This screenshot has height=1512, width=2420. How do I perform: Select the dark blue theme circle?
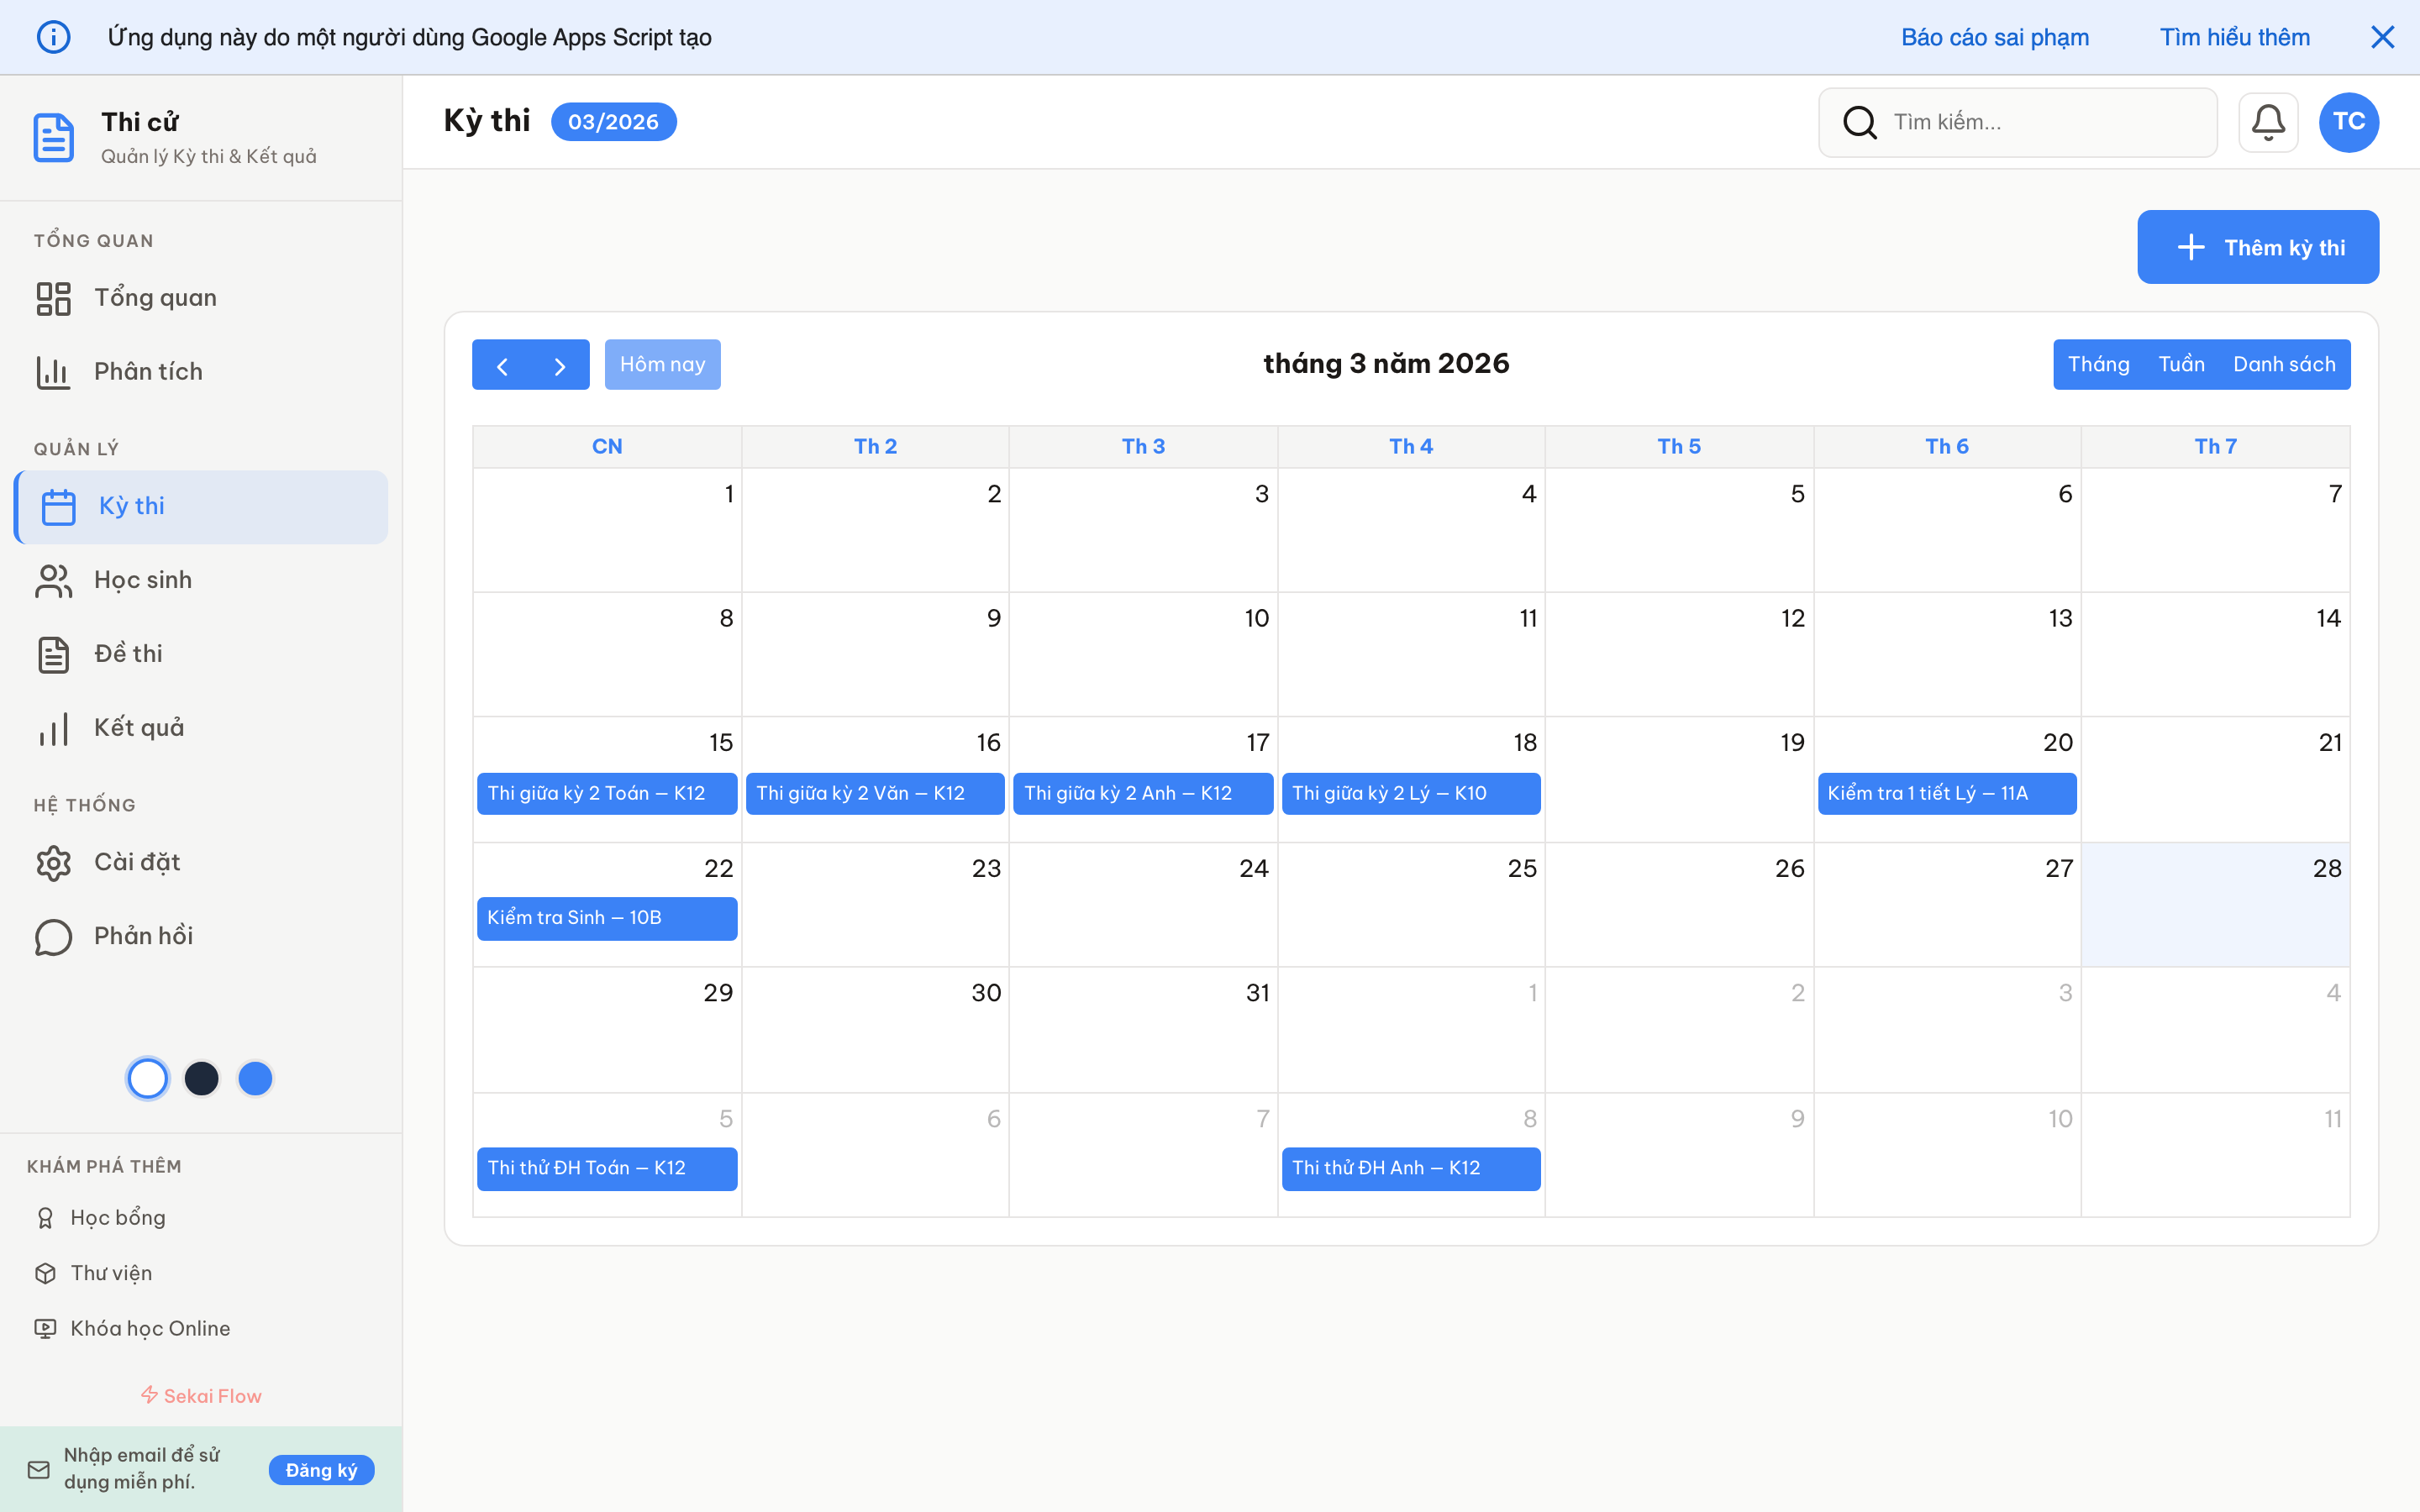click(x=202, y=1078)
